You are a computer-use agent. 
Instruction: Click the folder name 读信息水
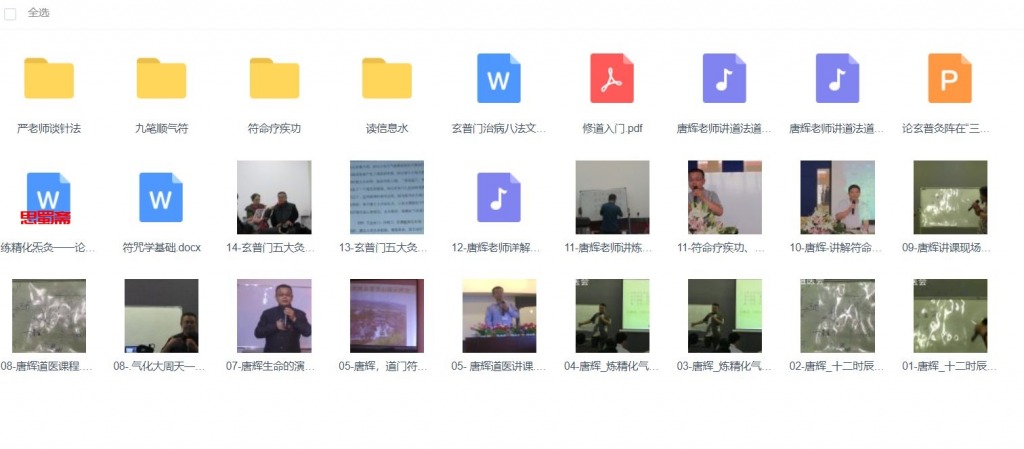(x=387, y=129)
